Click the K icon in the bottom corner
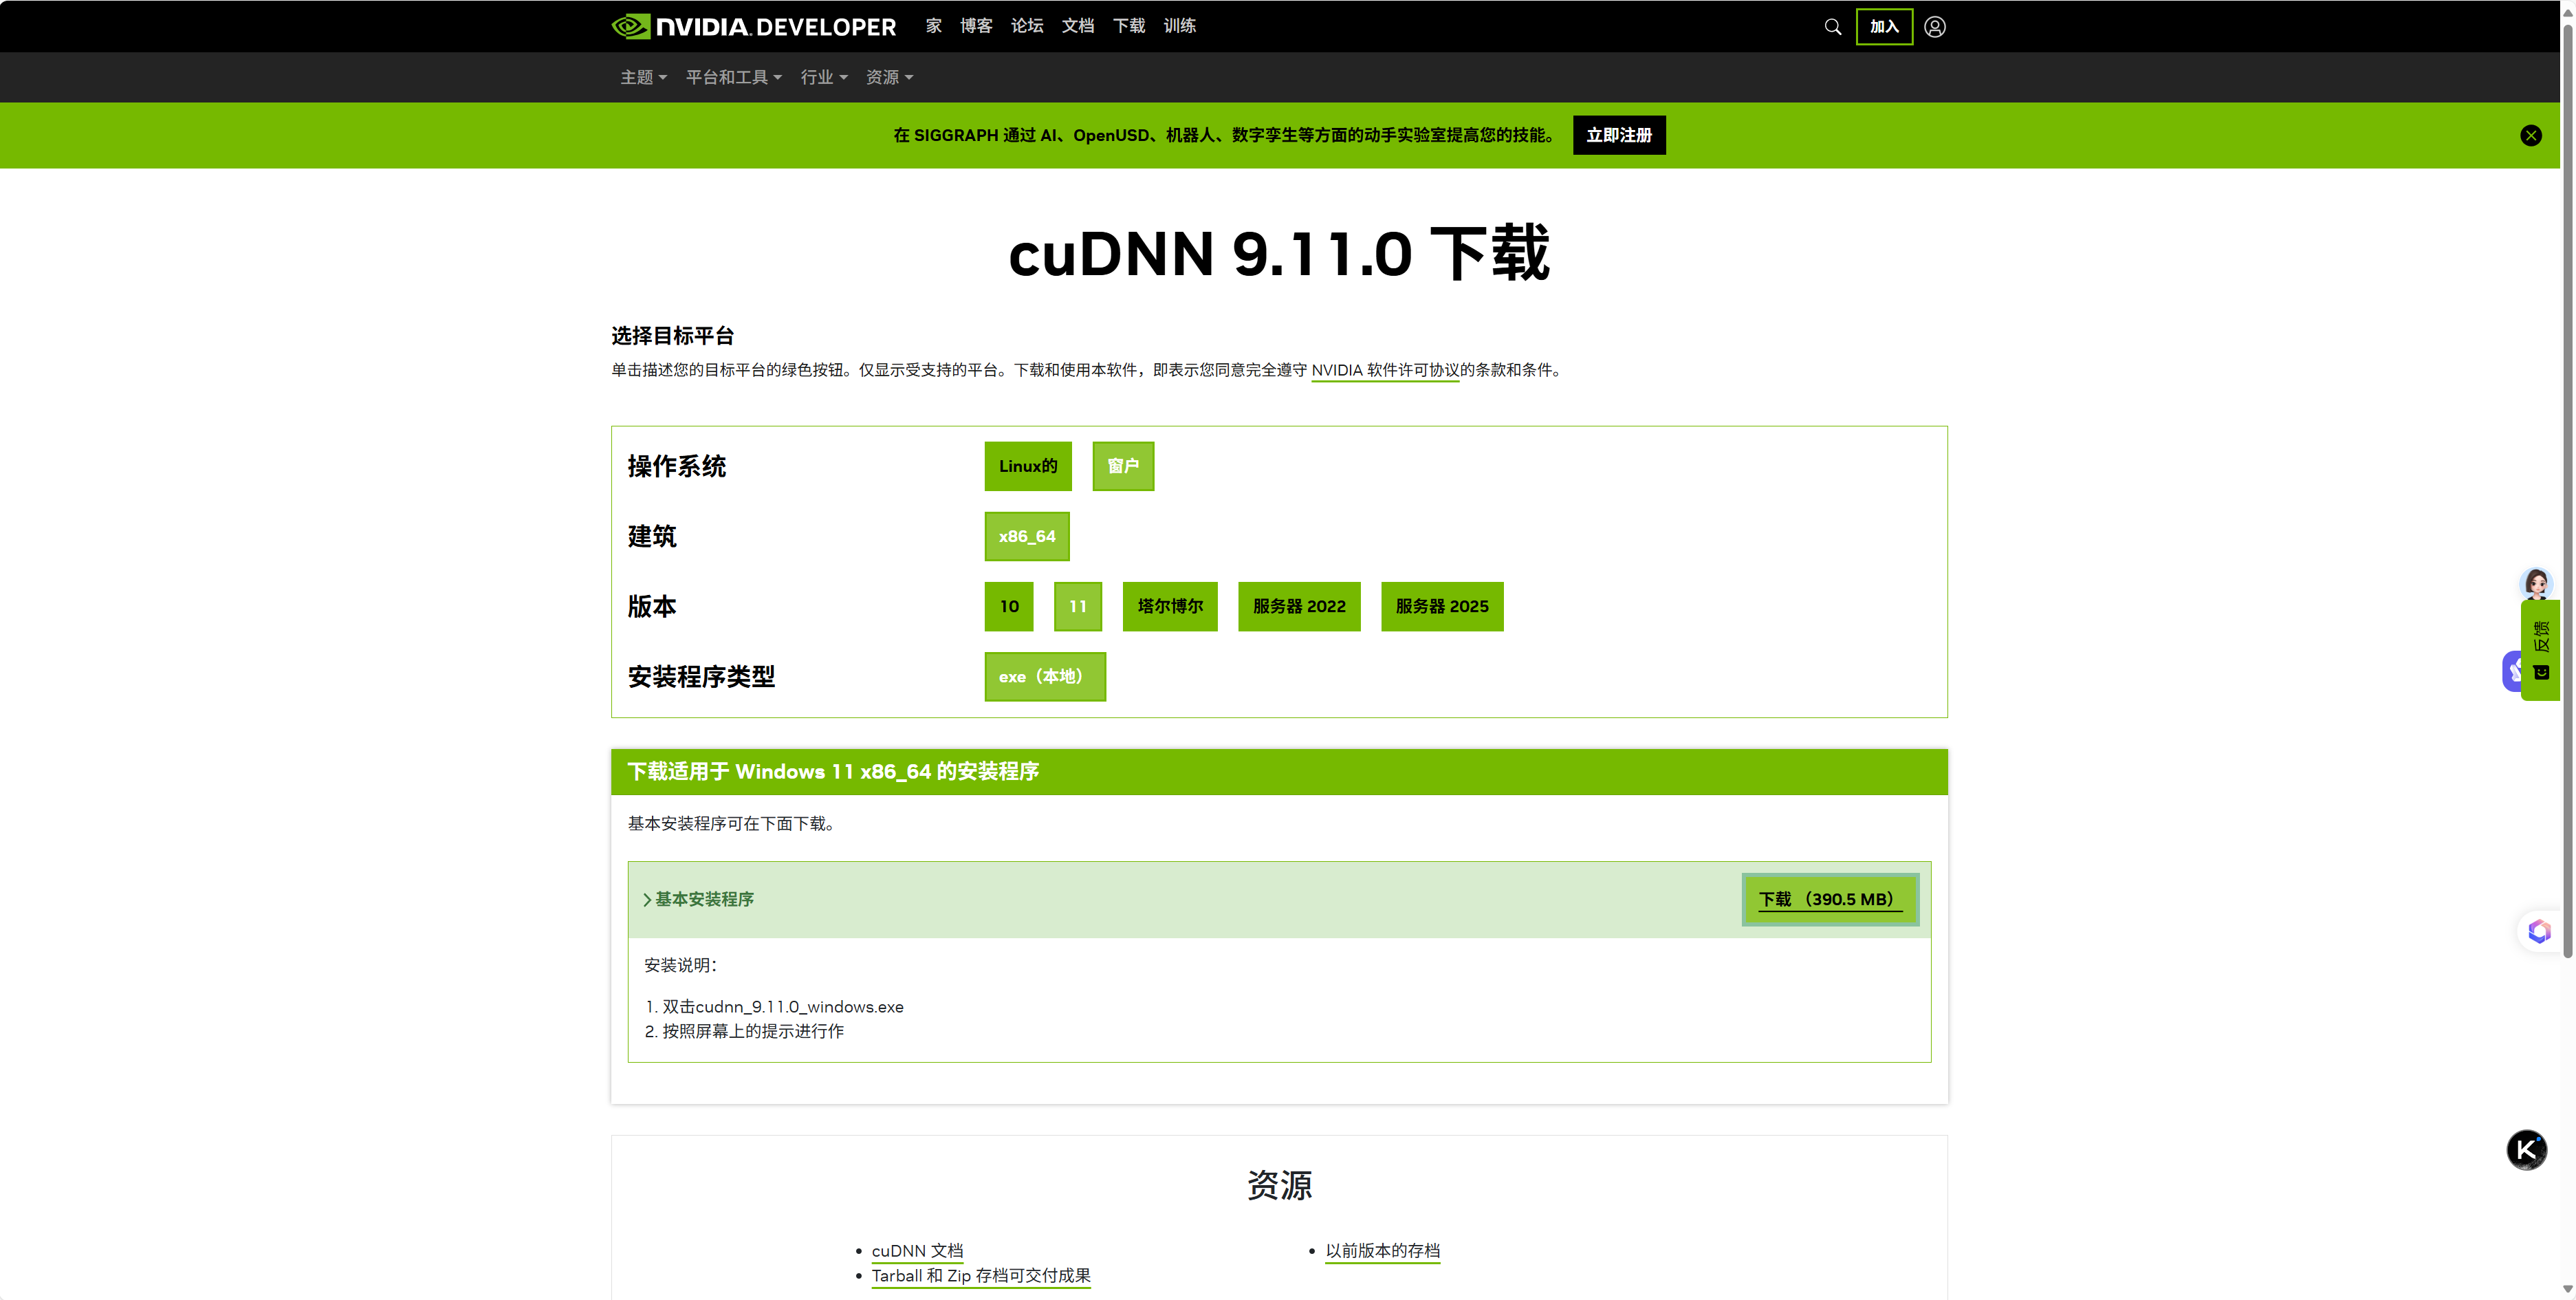The width and height of the screenshot is (2576, 1300). [2527, 1149]
